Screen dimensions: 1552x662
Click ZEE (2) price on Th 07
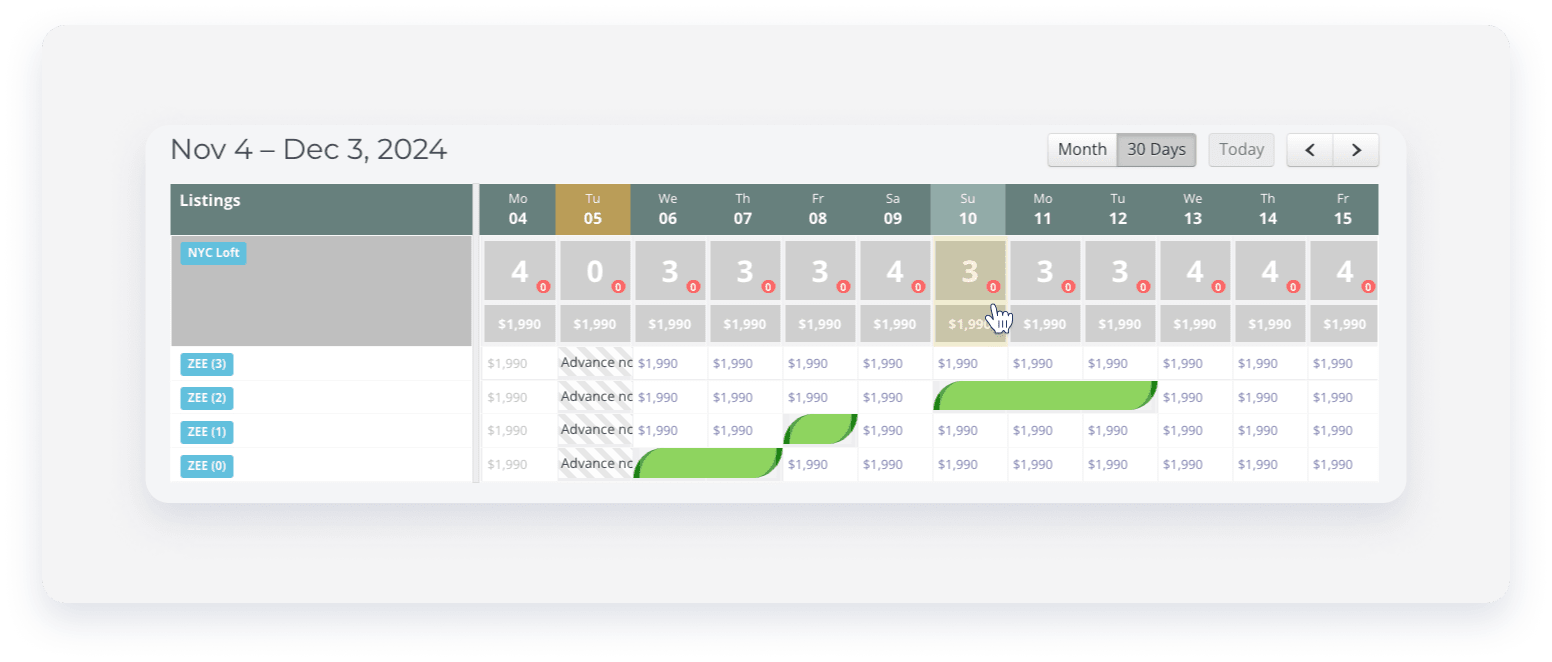point(732,397)
